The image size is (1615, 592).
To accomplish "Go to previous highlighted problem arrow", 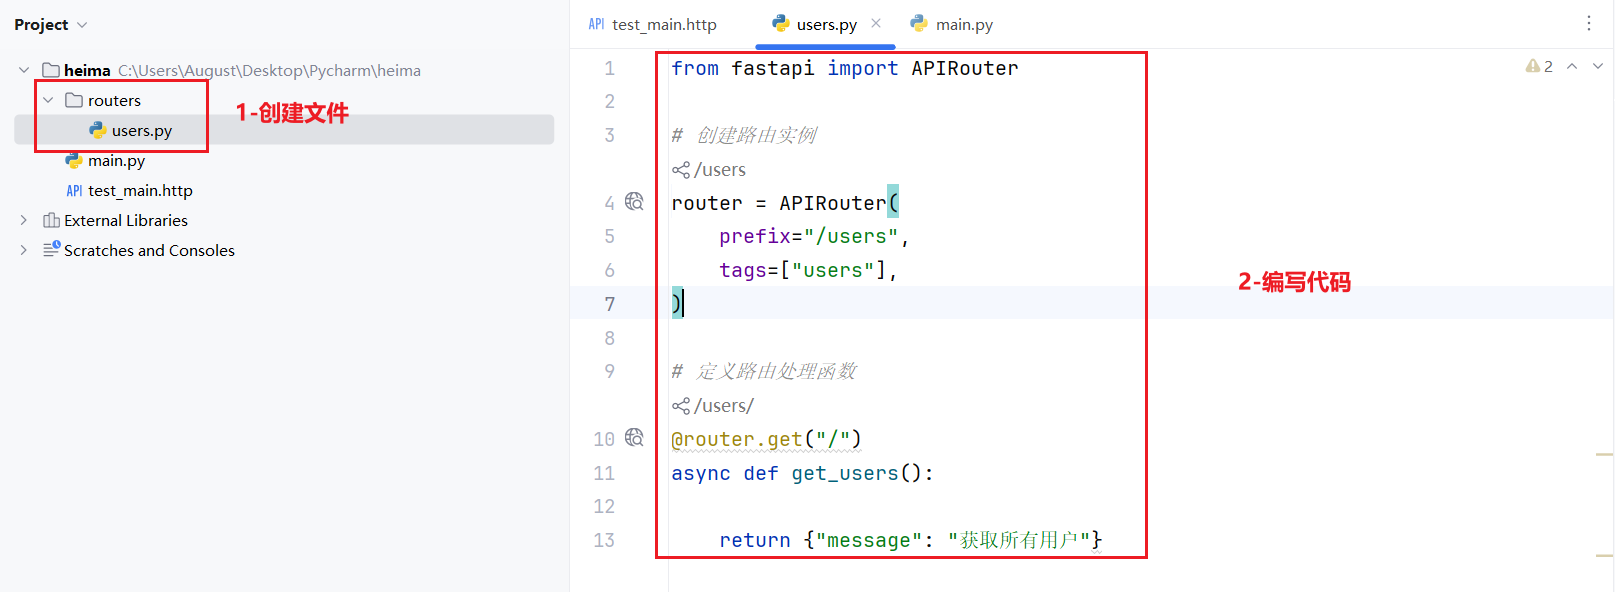I will click(1572, 66).
